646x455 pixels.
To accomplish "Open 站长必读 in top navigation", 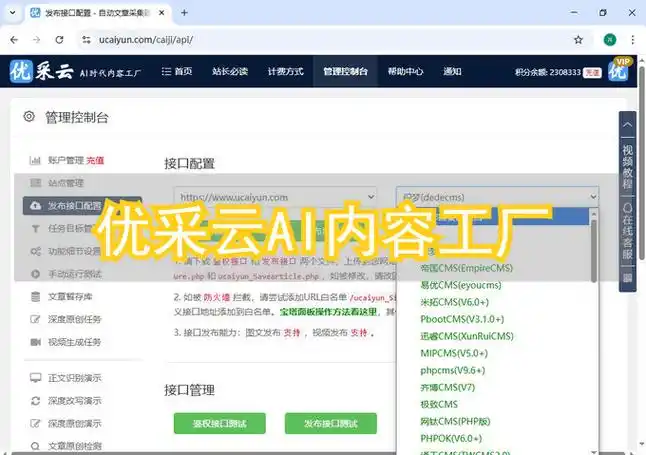I will pyautogui.click(x=230, y=71).
